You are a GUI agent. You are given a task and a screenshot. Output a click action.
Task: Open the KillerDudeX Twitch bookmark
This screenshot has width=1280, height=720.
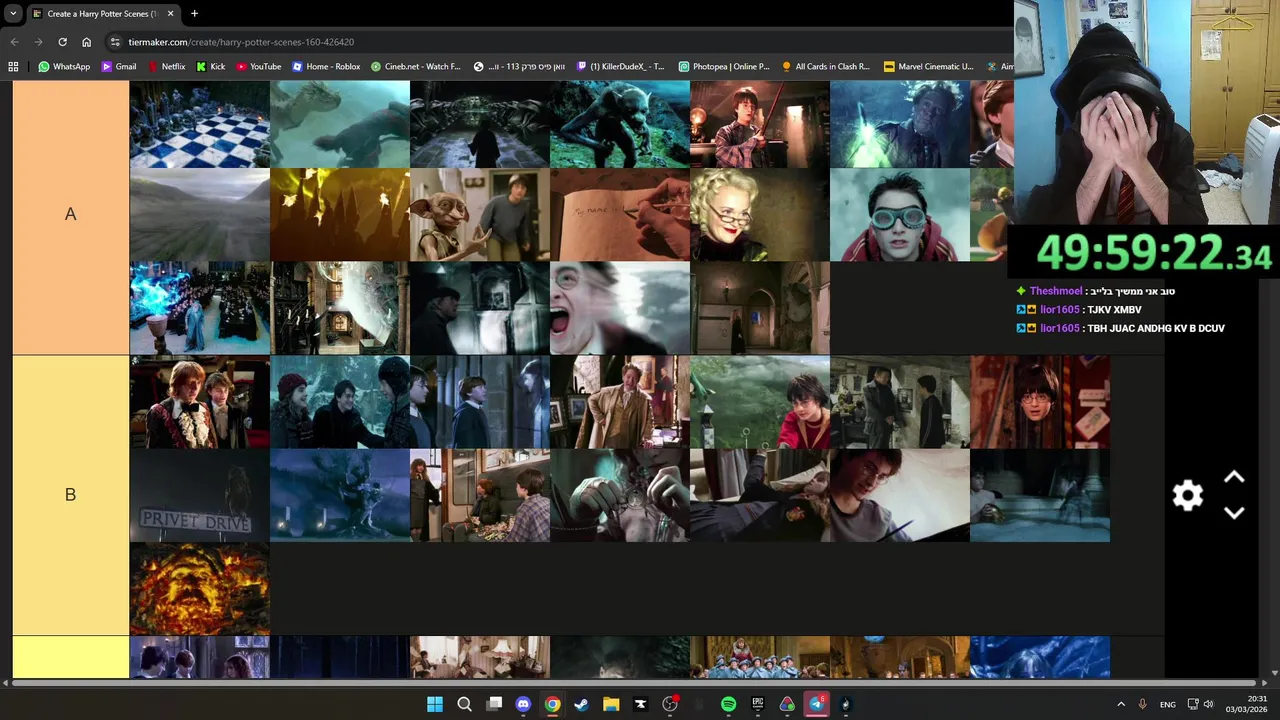tap(620, 67)
